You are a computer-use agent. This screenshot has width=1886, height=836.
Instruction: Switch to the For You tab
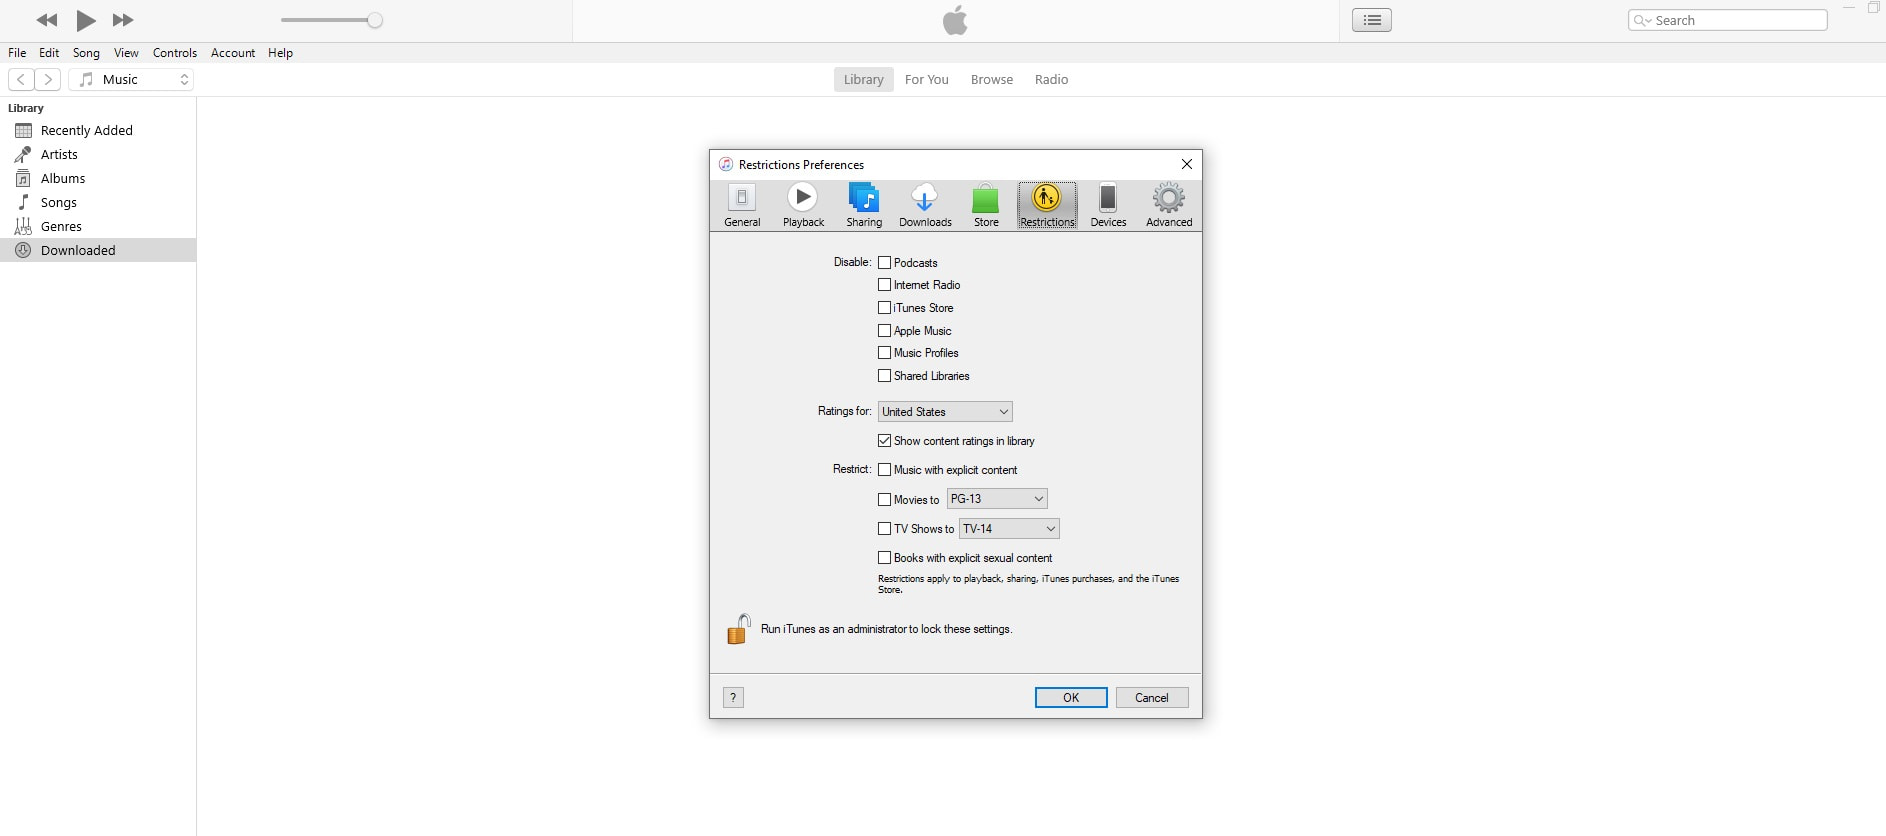point(927,79)
